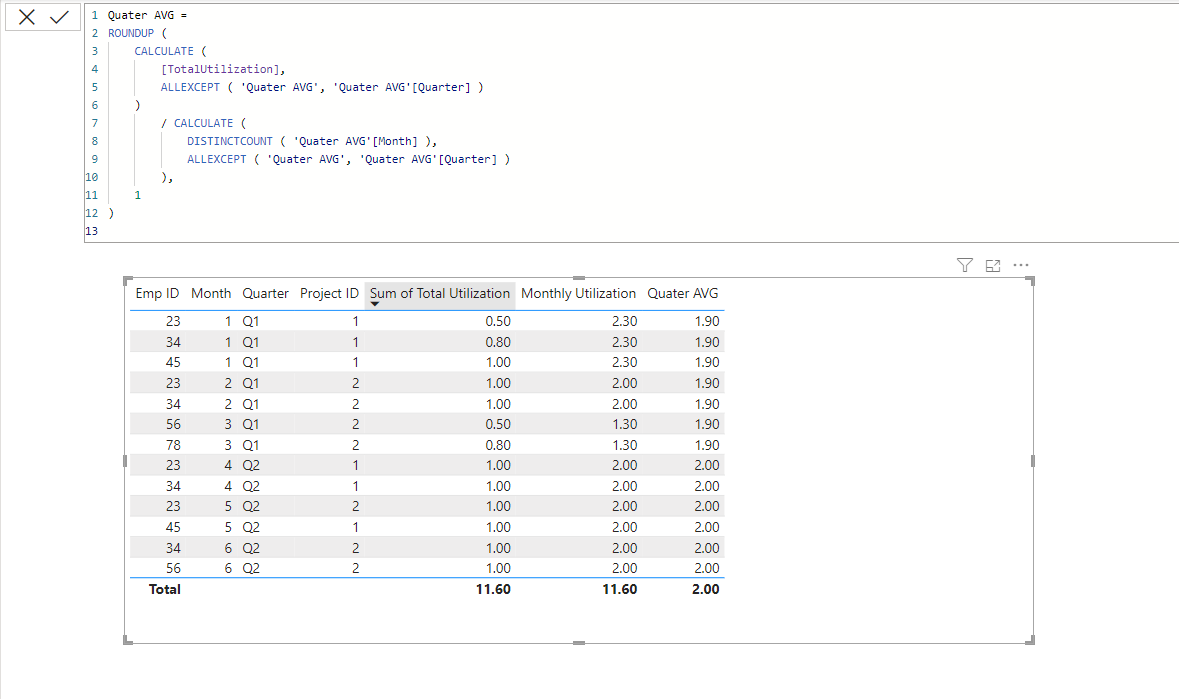Click the digit 1 on formula line 11

[138, 195]
